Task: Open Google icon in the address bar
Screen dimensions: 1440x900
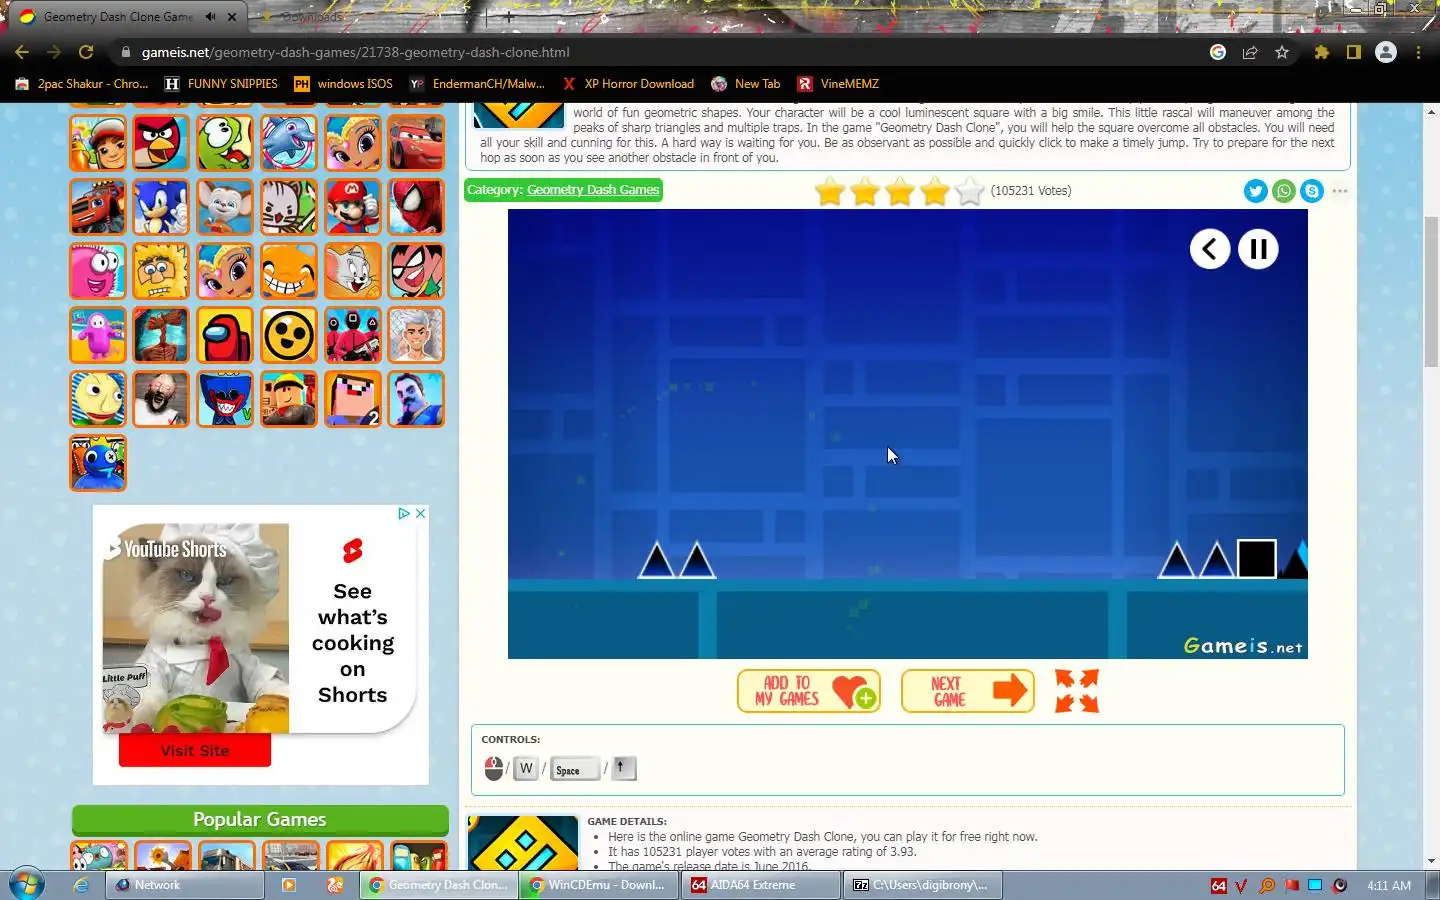Action: tap(1218, 52)
